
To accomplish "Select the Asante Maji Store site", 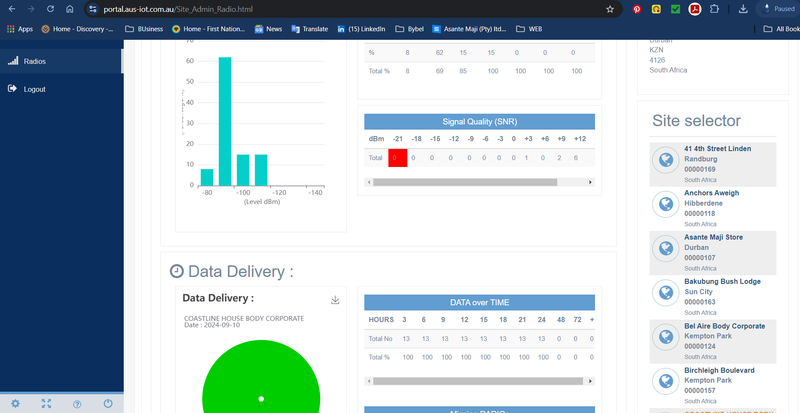I will [713, 253].
